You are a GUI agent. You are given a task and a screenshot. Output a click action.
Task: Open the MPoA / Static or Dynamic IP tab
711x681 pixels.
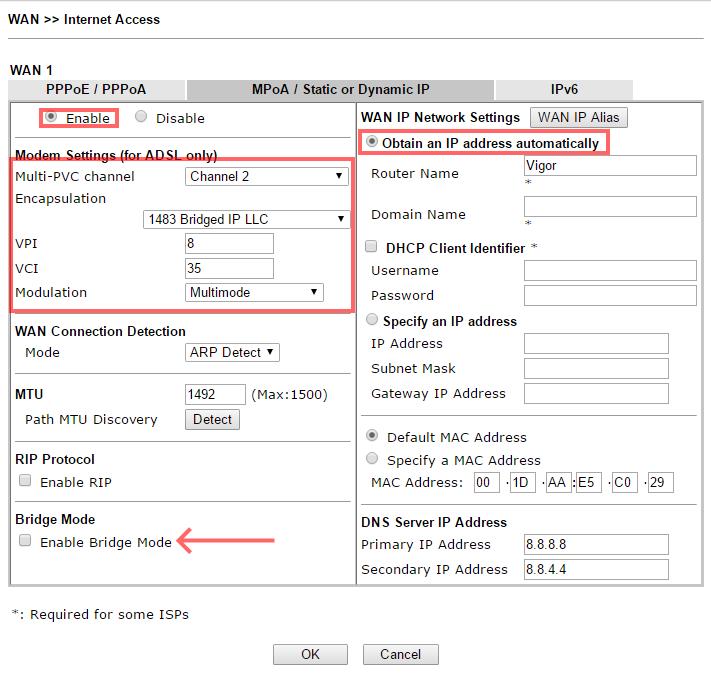340,89
